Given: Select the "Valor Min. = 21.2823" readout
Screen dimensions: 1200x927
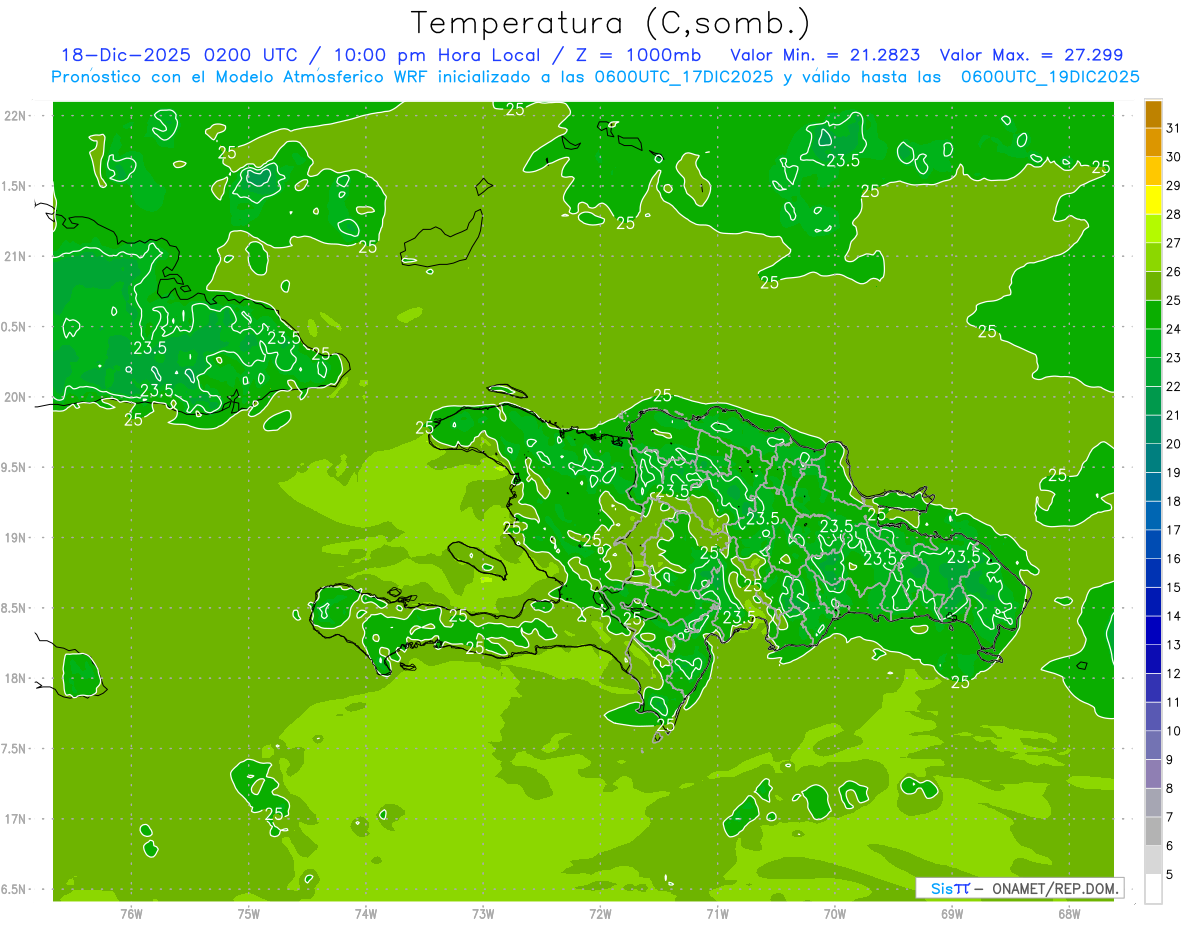Looking at the screenshot, I should [826, 56].
